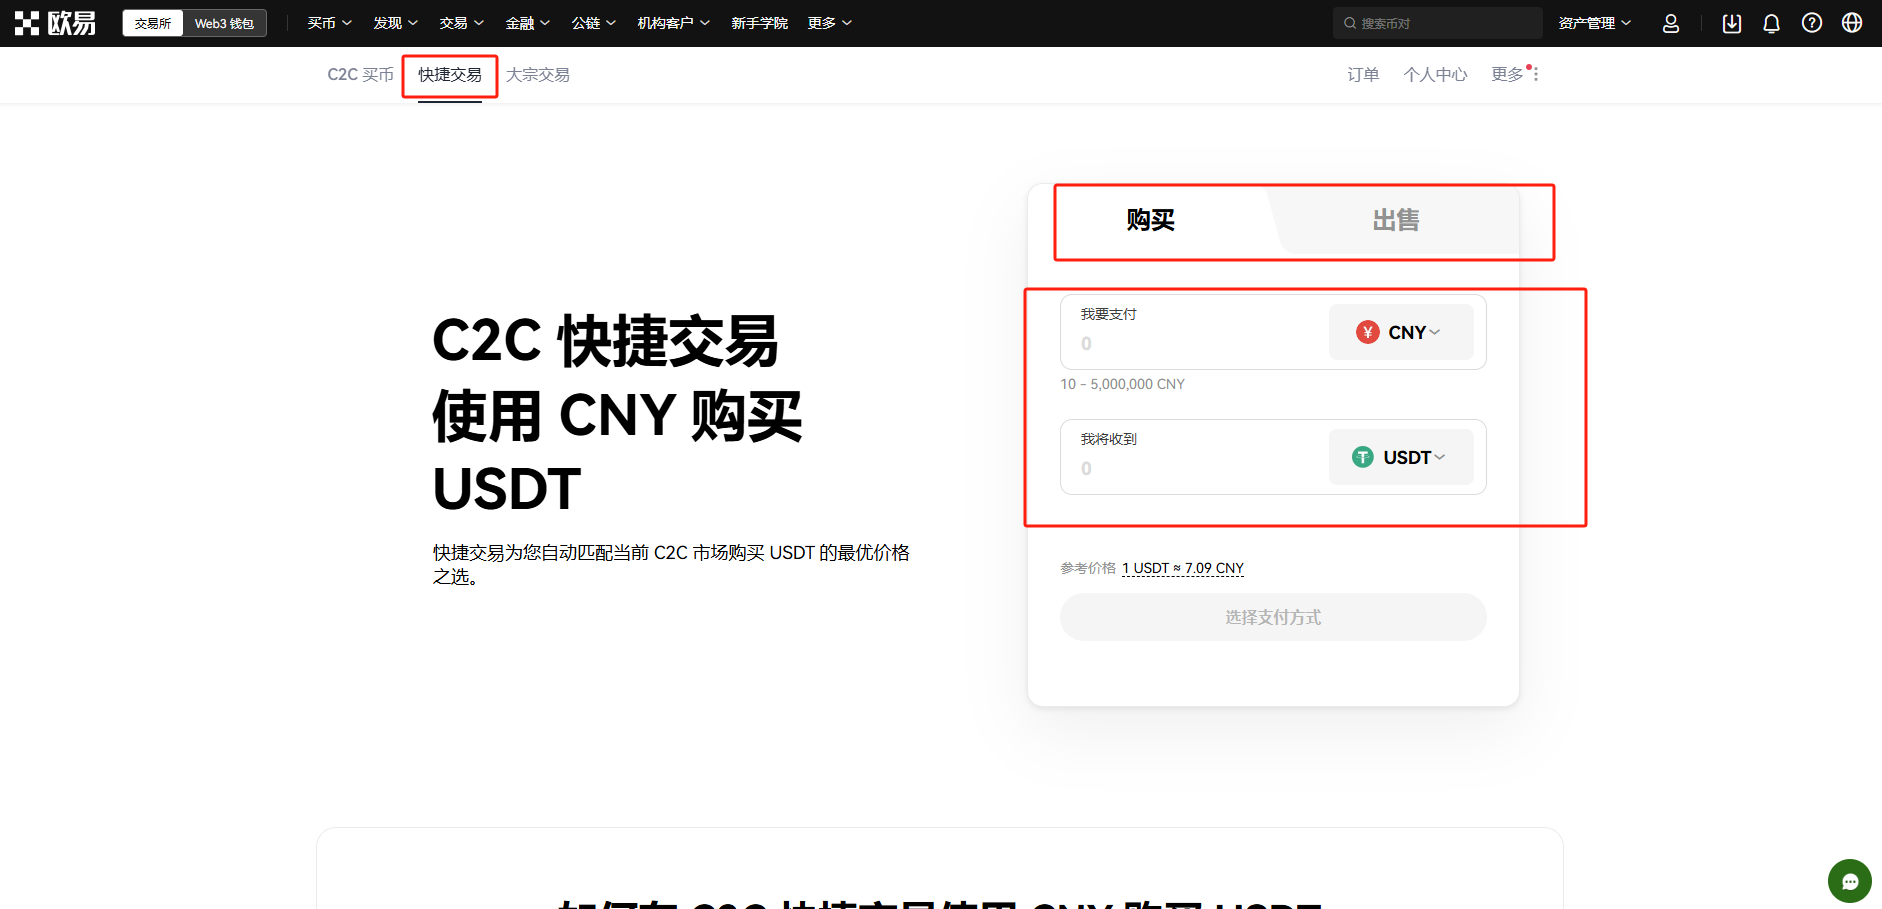The width and height of the screenshot is (1882, 909).
Task: Open the three-dot more options icon
Action: pos(1535,74)
